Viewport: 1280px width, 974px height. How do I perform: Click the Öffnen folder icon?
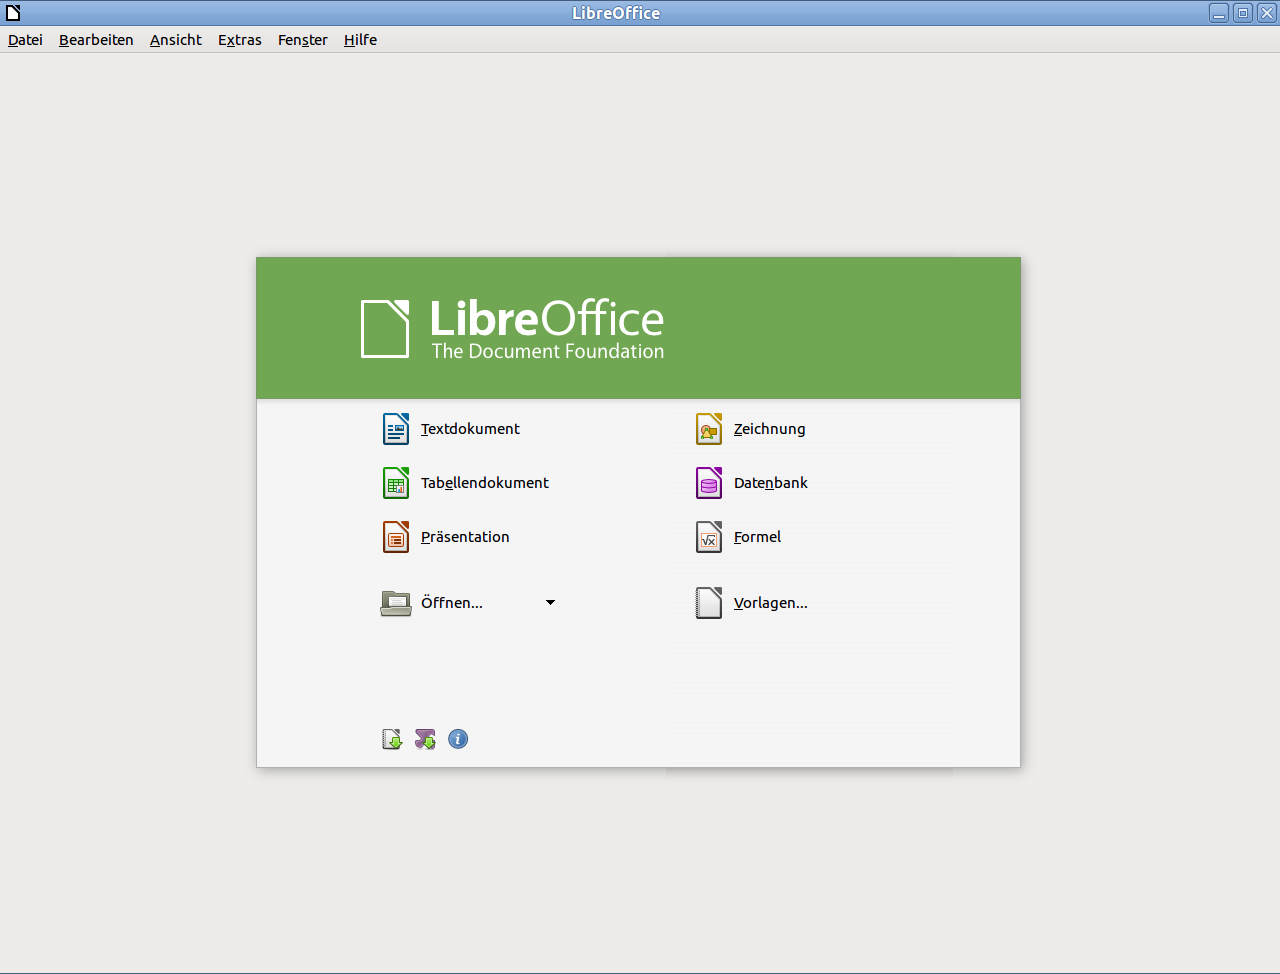(x=396, y=603)
